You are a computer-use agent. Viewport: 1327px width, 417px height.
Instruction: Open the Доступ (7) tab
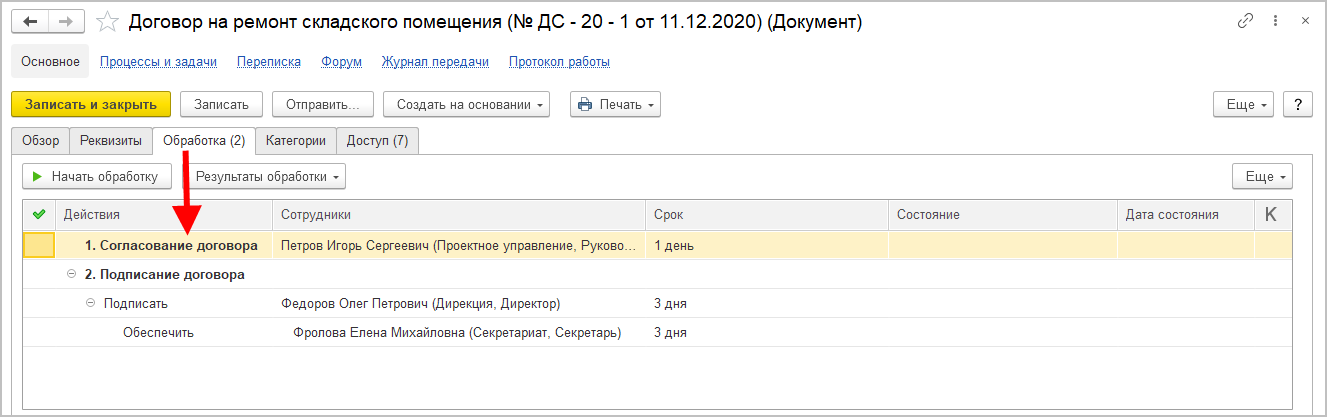click(x=377, y=141)
